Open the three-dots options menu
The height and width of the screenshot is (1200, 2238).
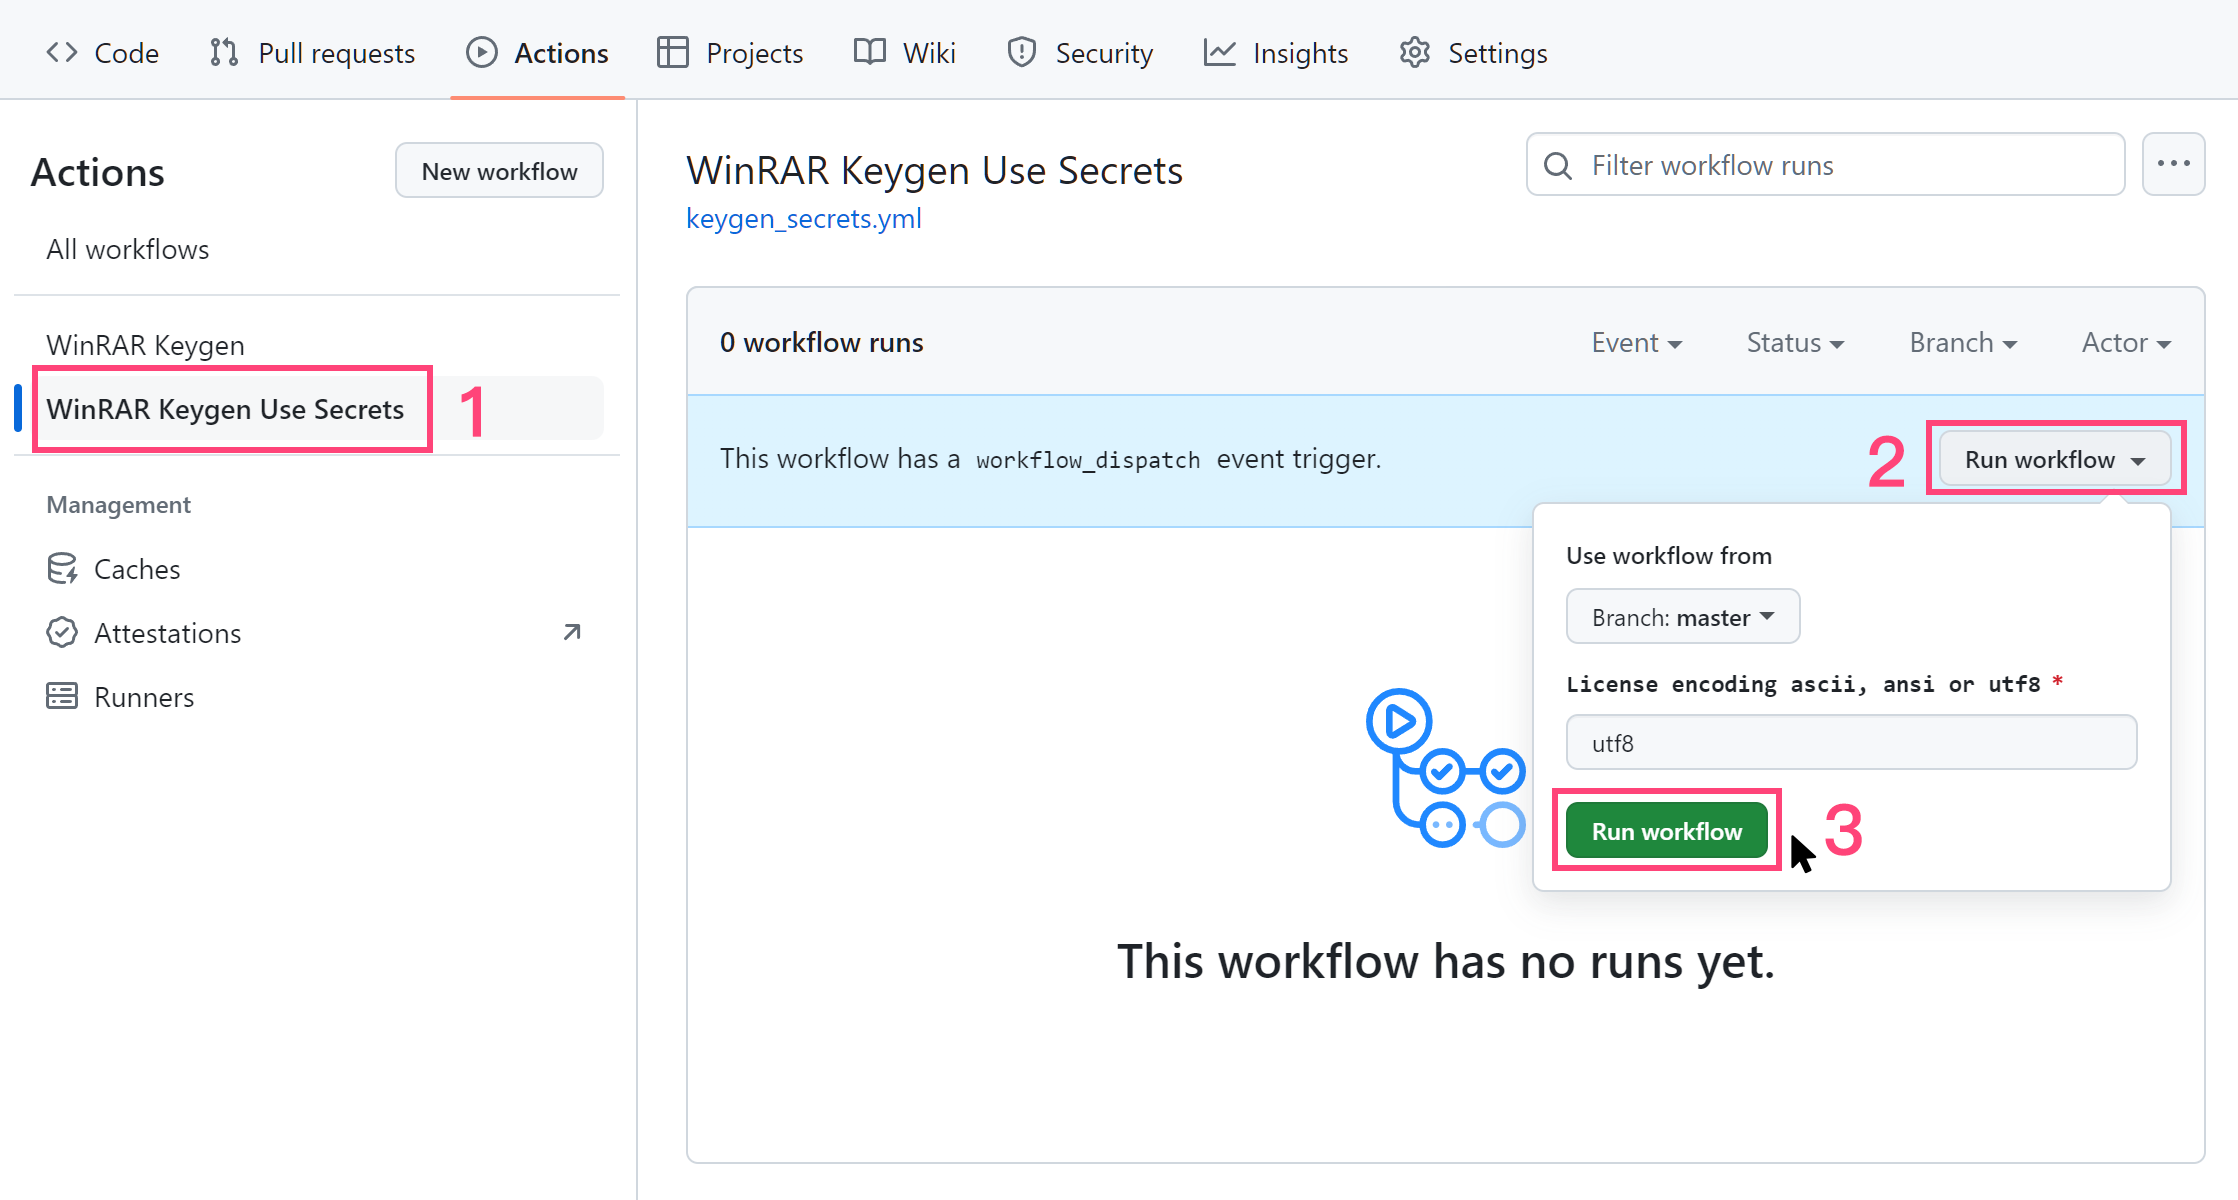2173,164
